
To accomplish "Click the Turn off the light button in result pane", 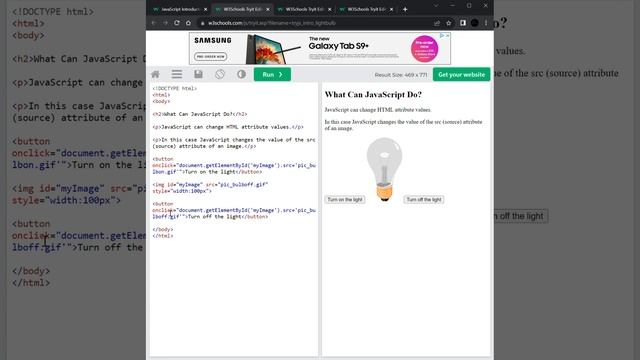I will tap(424, 200).
